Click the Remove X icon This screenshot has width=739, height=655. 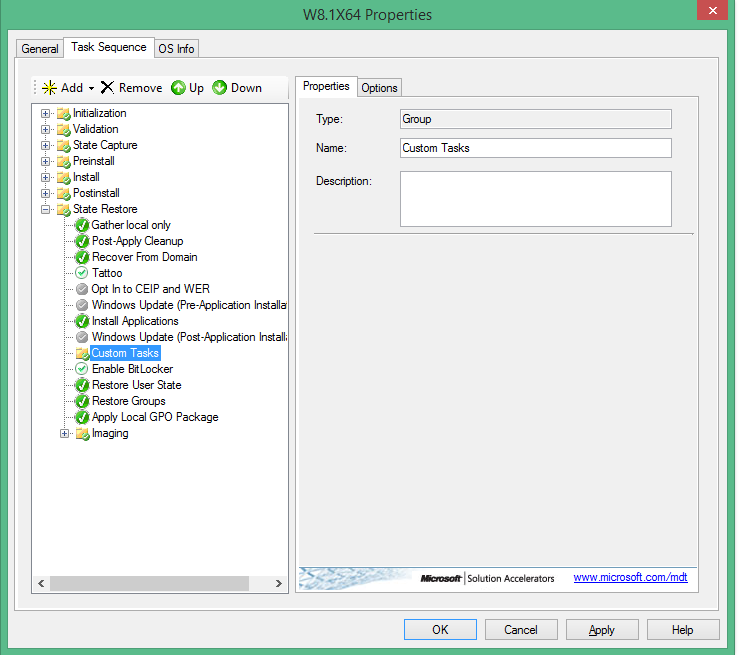[107, 88]
